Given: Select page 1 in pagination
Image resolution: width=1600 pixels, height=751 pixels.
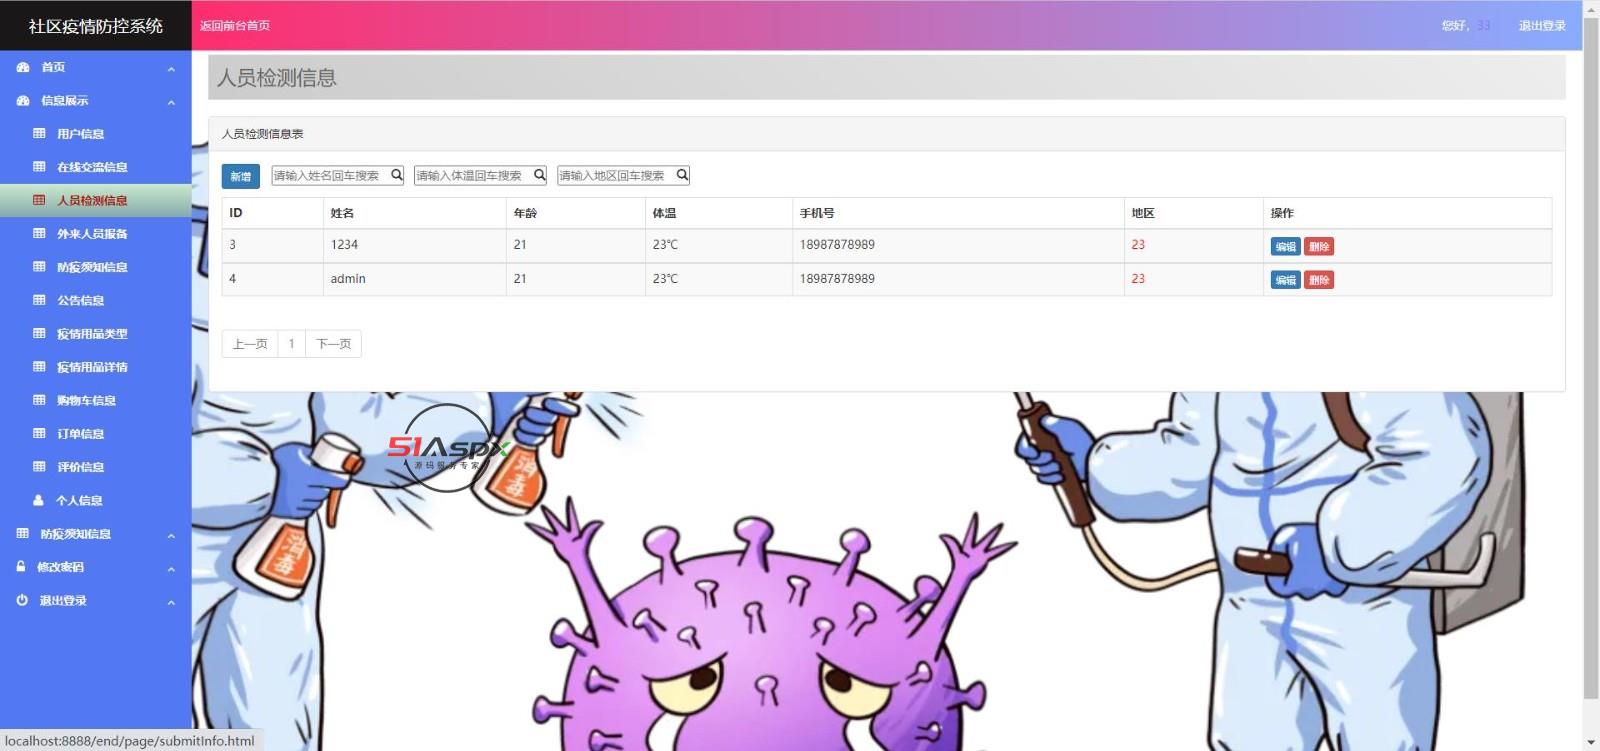Looking at the screenshot, I should (291, 344).
